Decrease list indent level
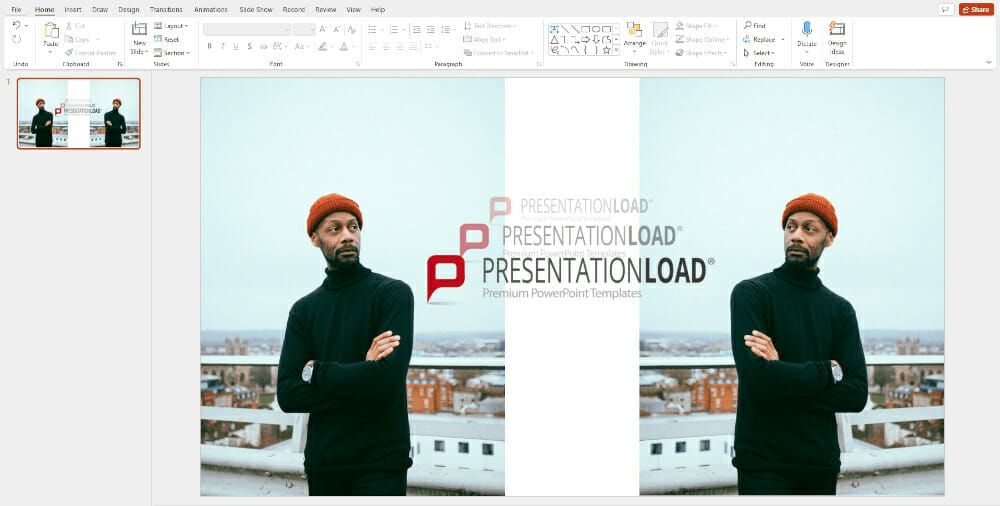1000x506 pixels. coord(416,29)
